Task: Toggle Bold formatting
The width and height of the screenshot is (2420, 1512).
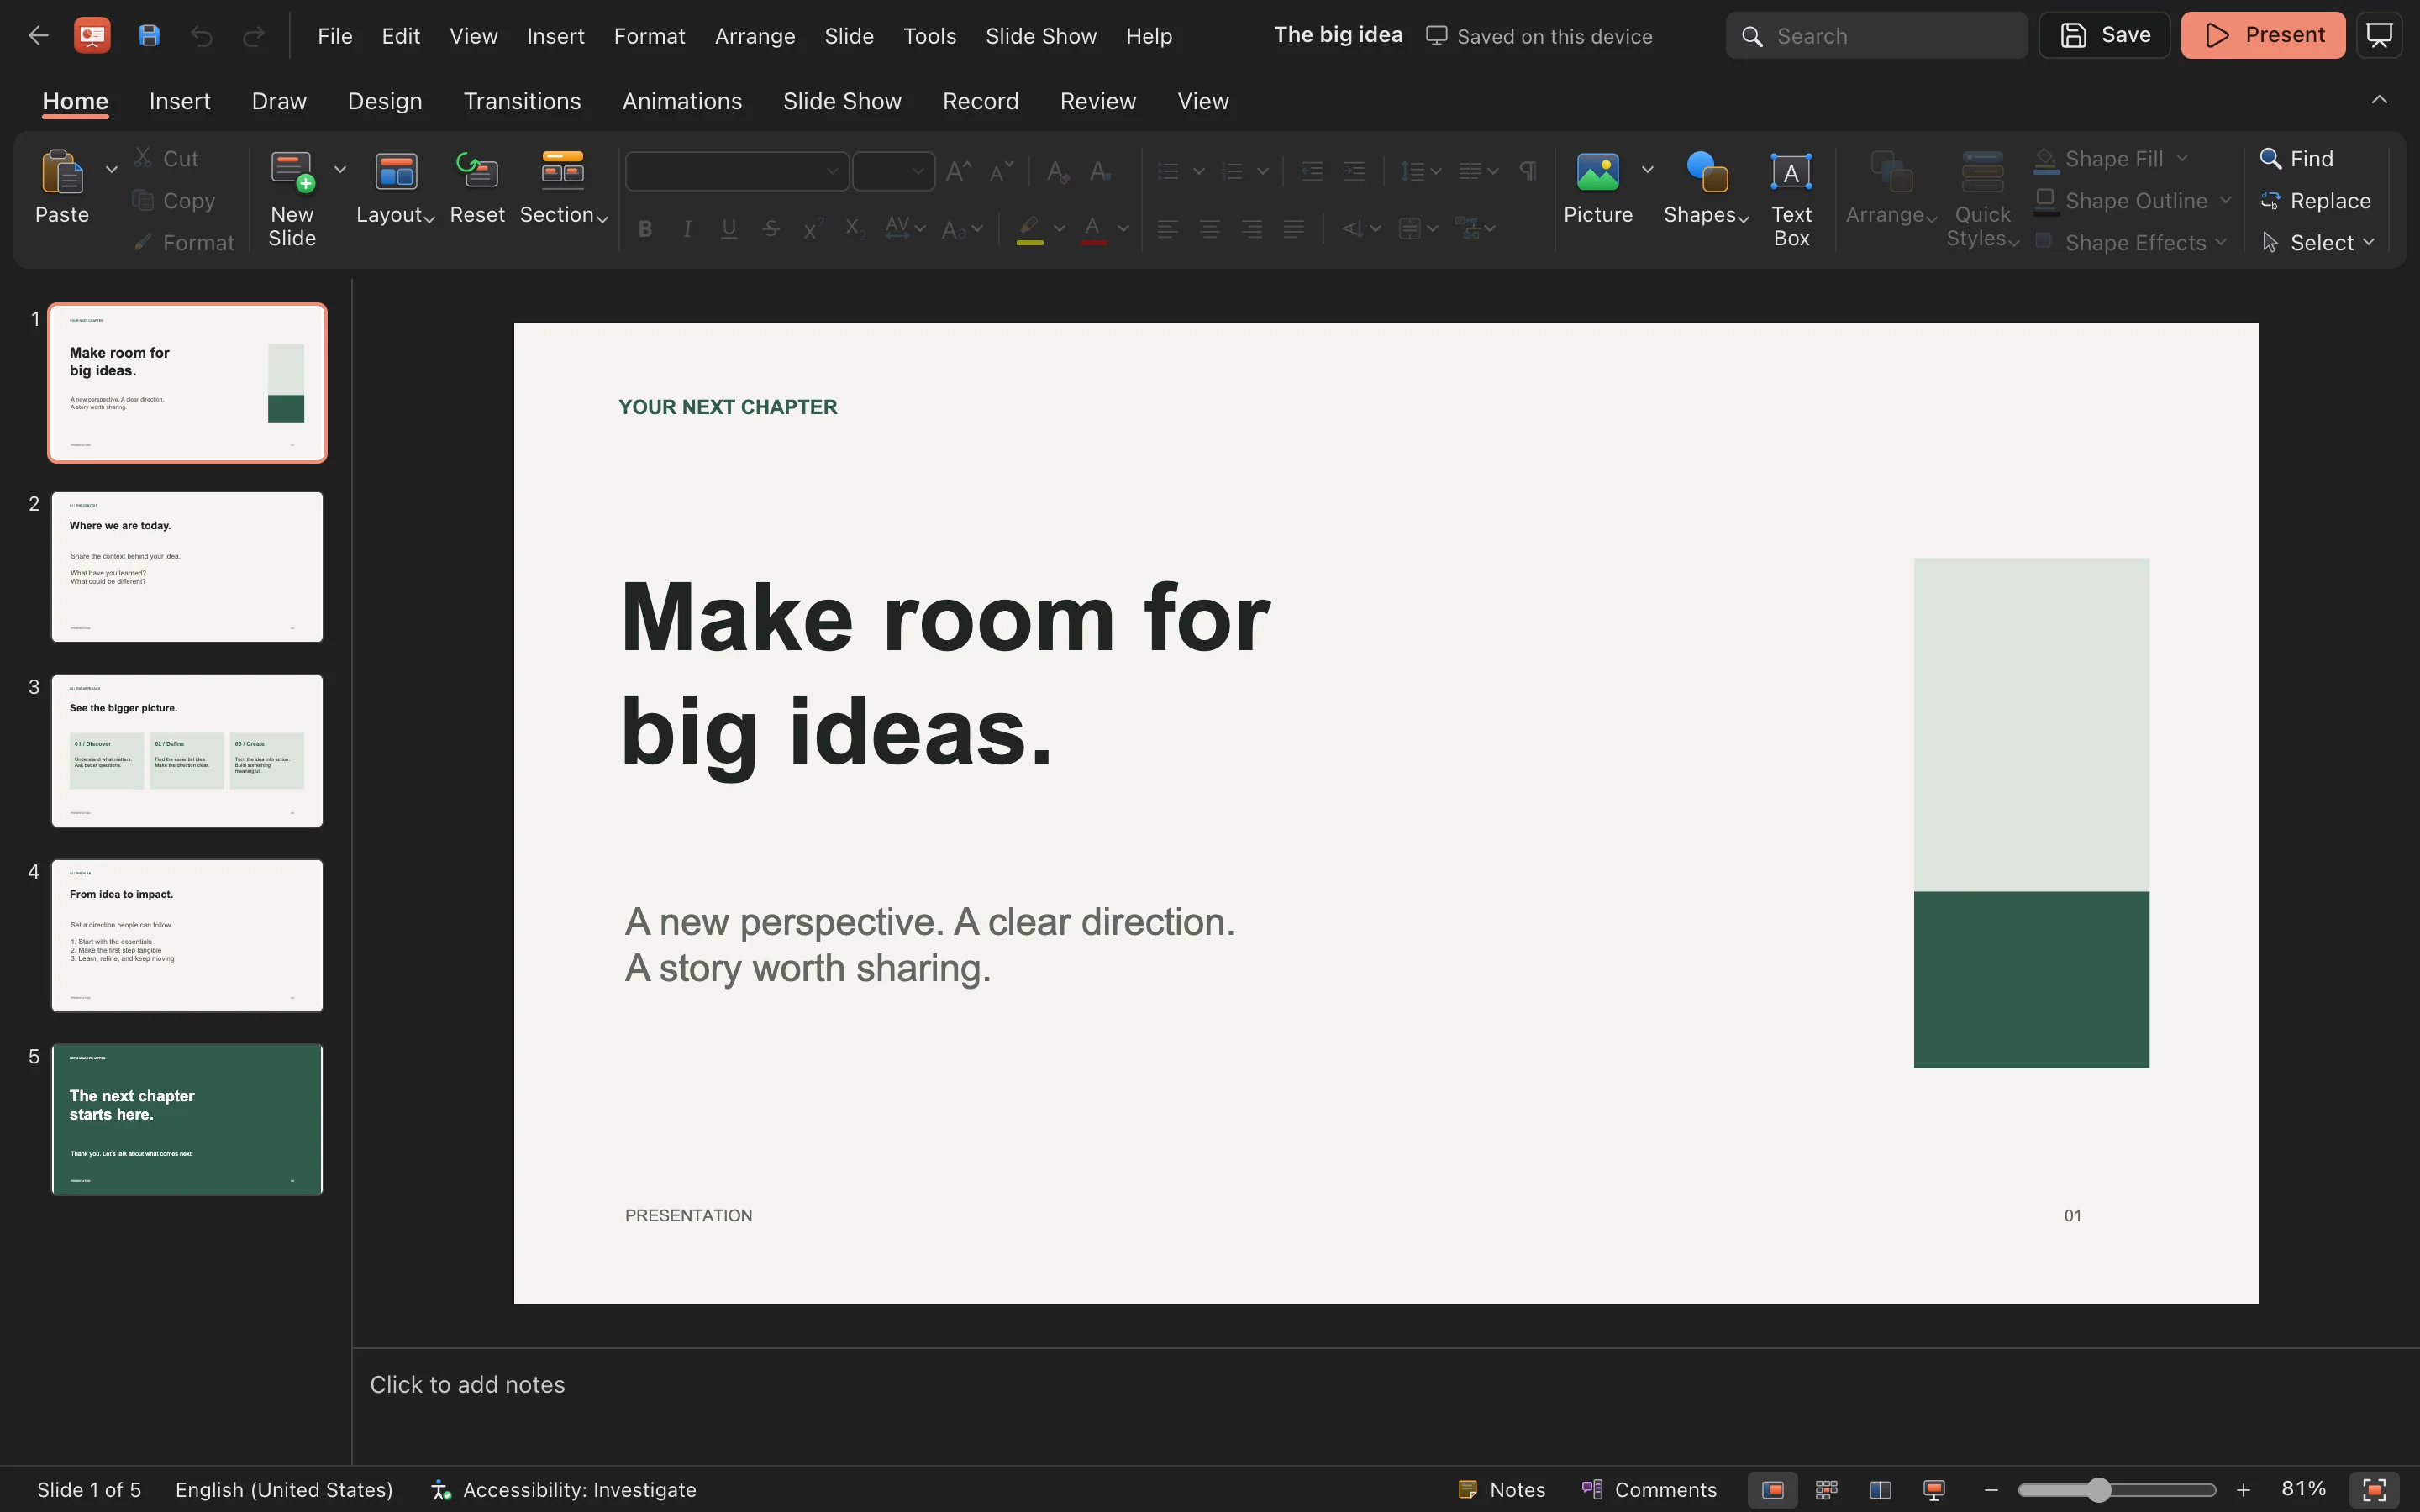Action: coord(645,229)
